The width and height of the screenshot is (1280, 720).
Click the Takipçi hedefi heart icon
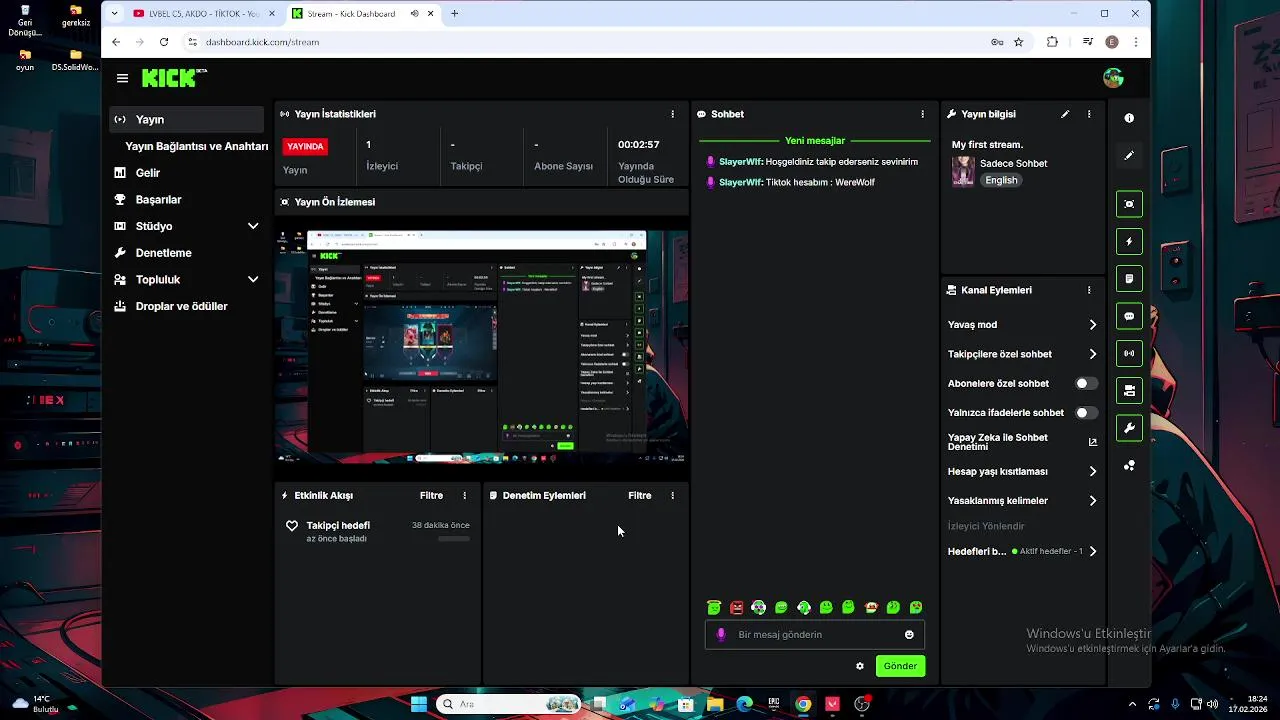[x=292, y=526]
